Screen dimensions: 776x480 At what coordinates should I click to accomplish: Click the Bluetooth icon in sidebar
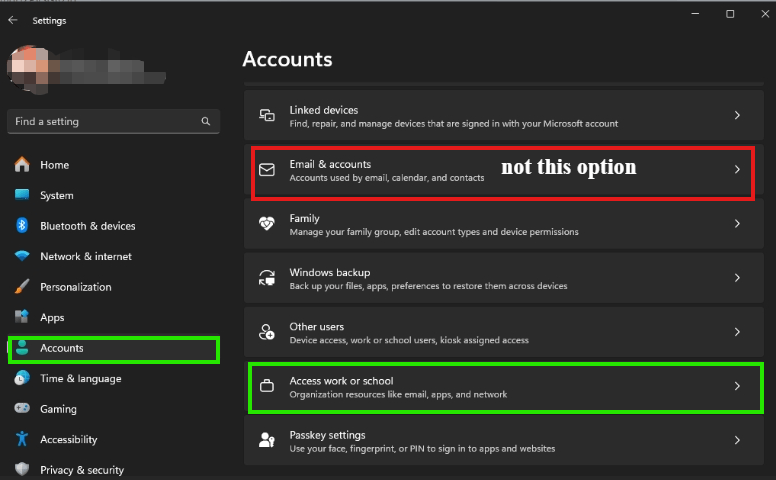pyautogui.click(x=22, y=226)
